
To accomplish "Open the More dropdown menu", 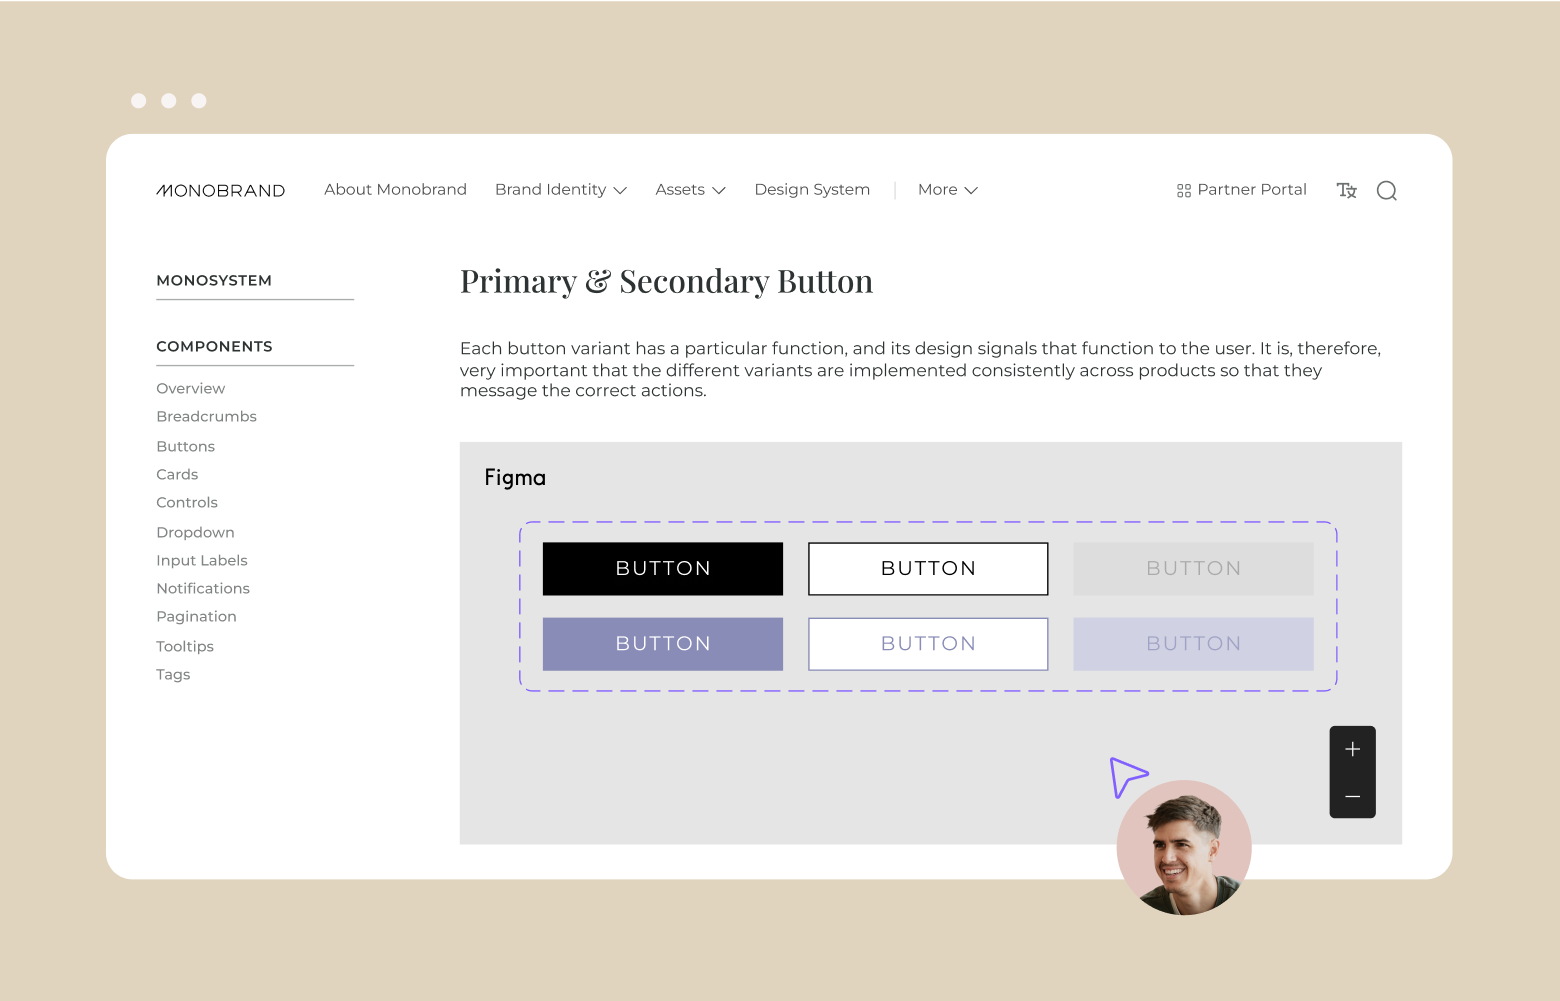I will pos(947,190).
